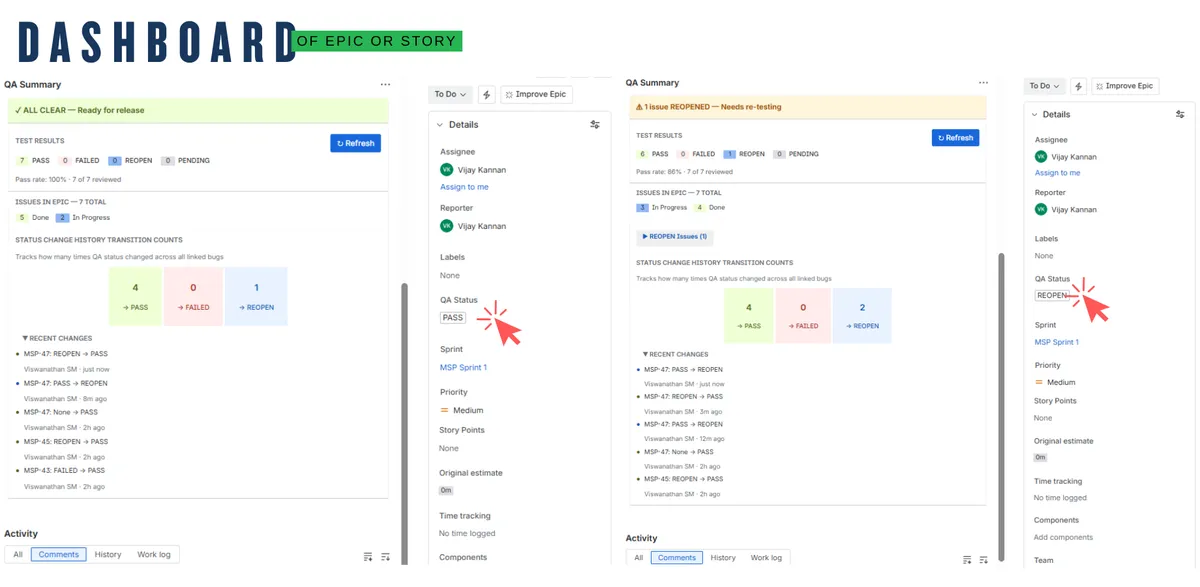Click Add components in REOPEN details

pyautogui.click(x=1063, y=538)
